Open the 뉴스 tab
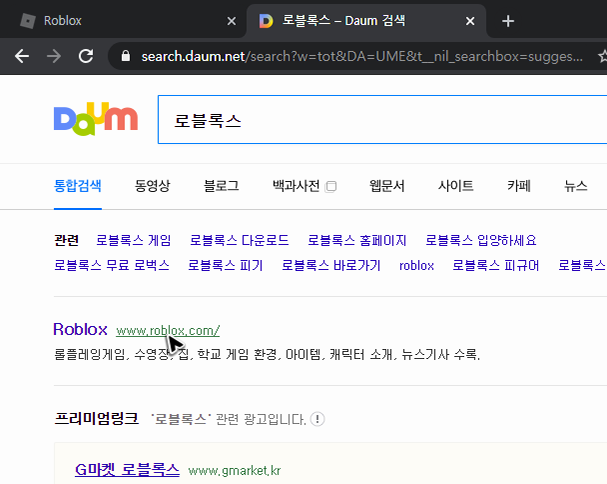The width and height of the screenshot is (607, 484). tap(575, 186)
